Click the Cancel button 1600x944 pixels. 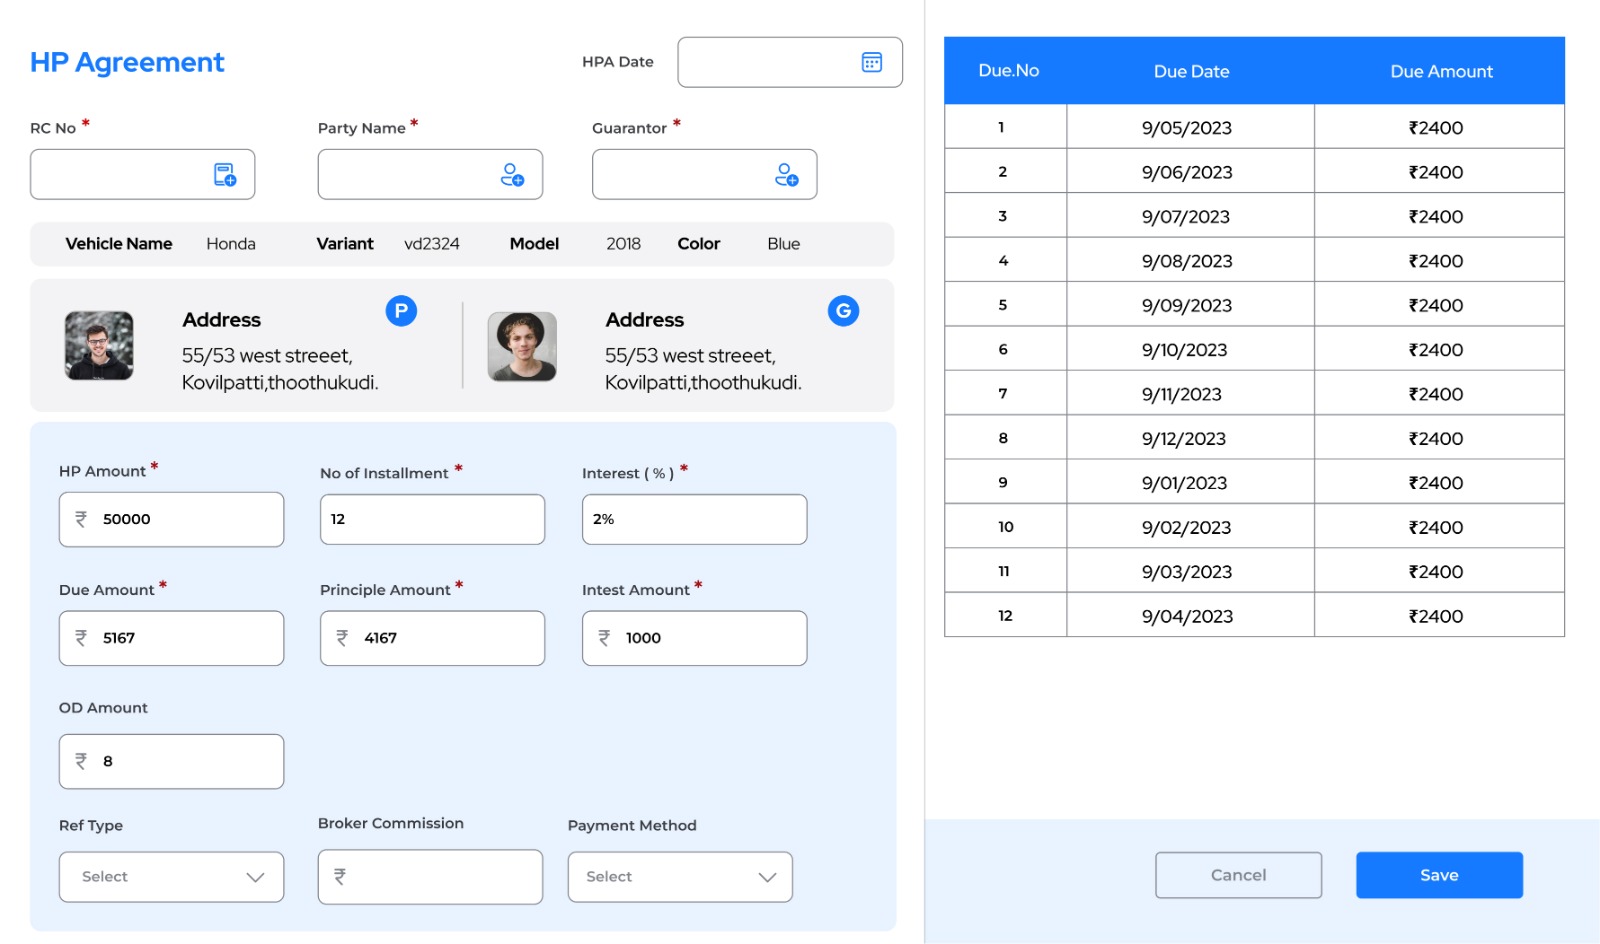click(x=1238, y=875)
